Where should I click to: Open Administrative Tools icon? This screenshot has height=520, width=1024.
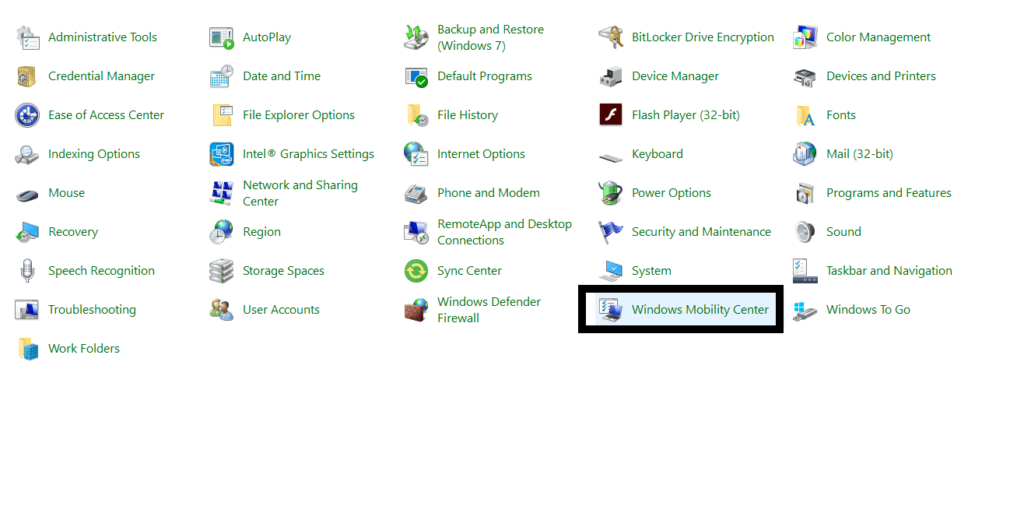coord(27,38)
